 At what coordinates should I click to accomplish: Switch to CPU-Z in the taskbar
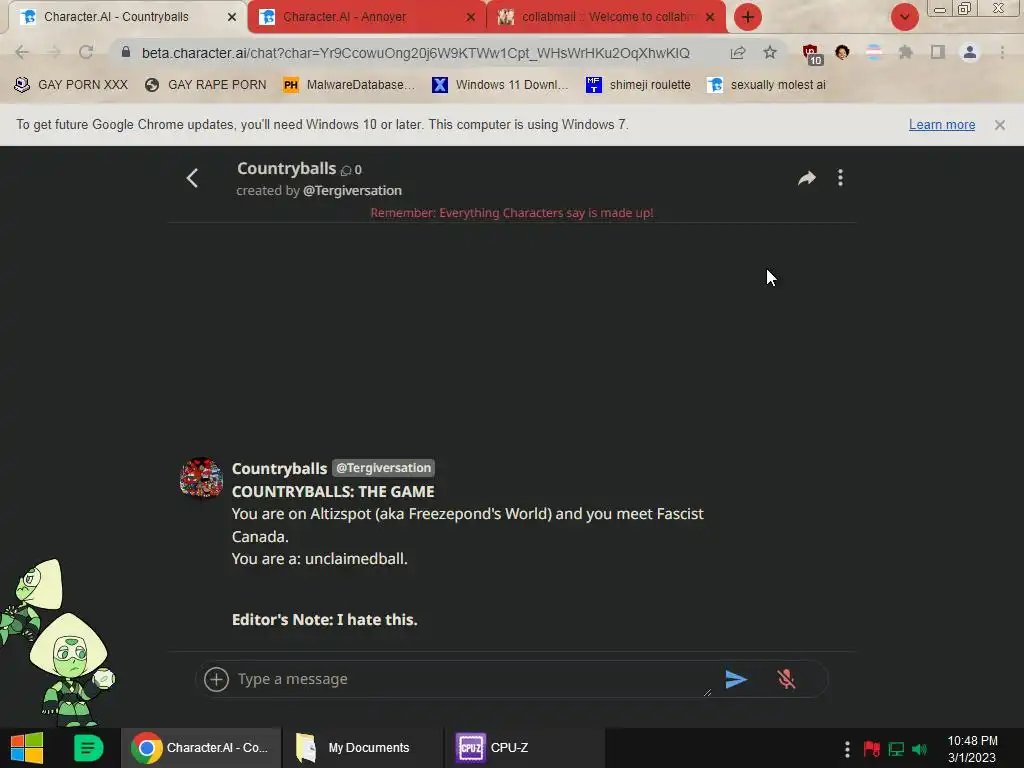click(524, 748)
